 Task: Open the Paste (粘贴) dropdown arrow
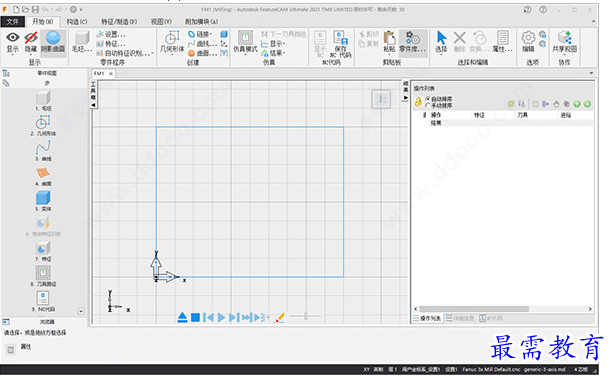[389, 55]
